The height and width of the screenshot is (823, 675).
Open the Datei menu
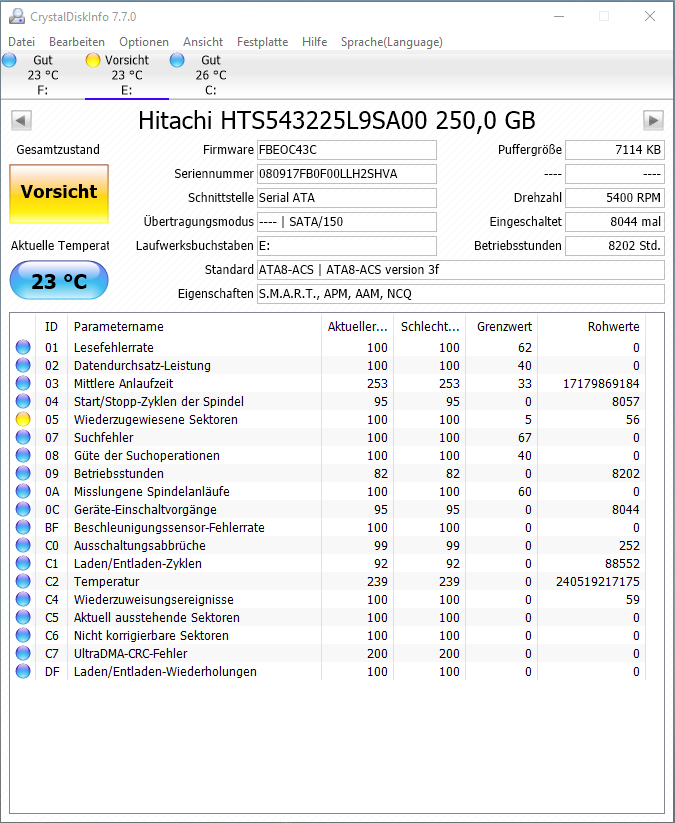coord(22,42)
